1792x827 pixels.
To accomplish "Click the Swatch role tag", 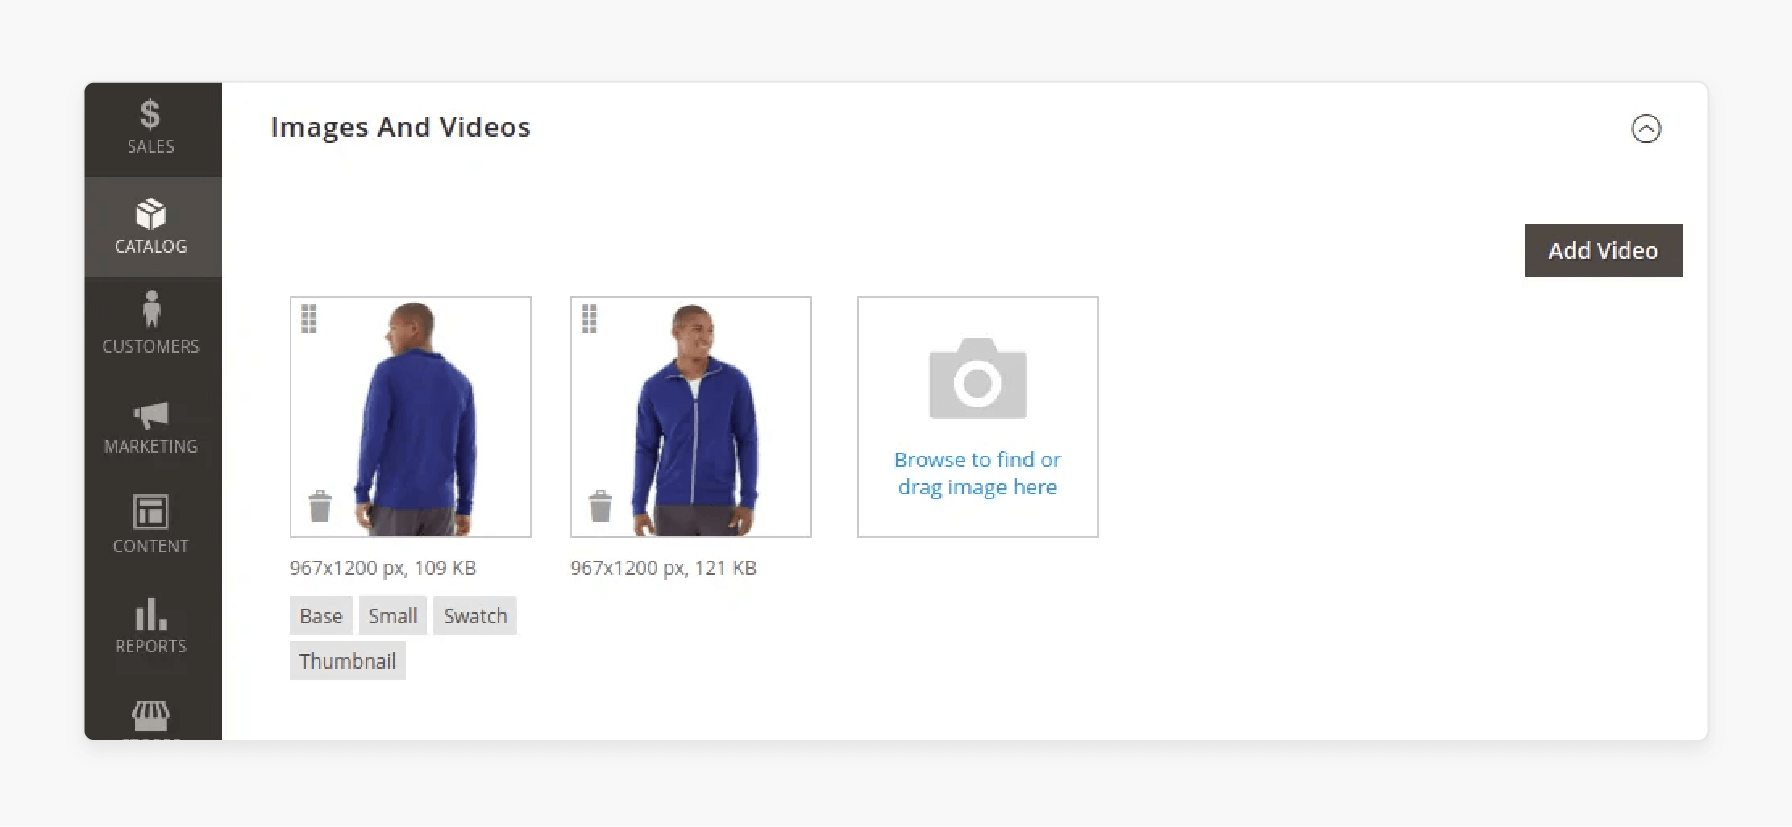I will click(475, 616).
